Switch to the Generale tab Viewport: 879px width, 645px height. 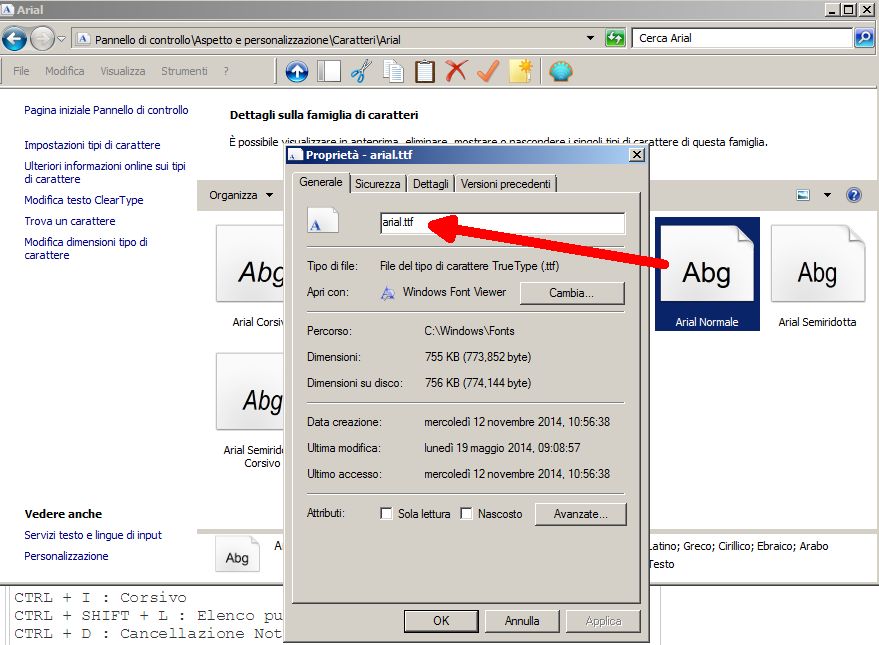click(x=321, y=182)
